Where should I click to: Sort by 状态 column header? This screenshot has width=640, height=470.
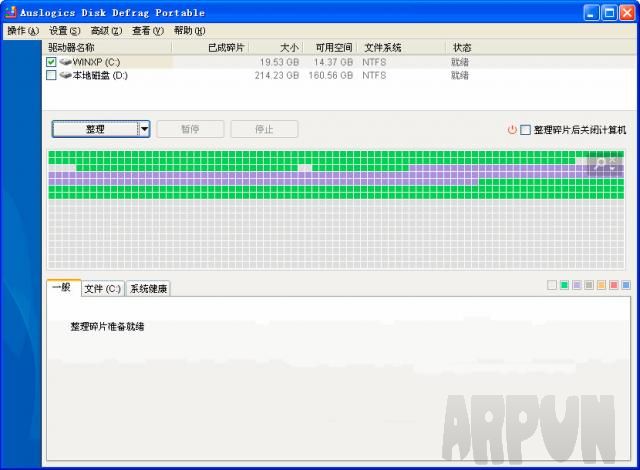pos(462,48)
